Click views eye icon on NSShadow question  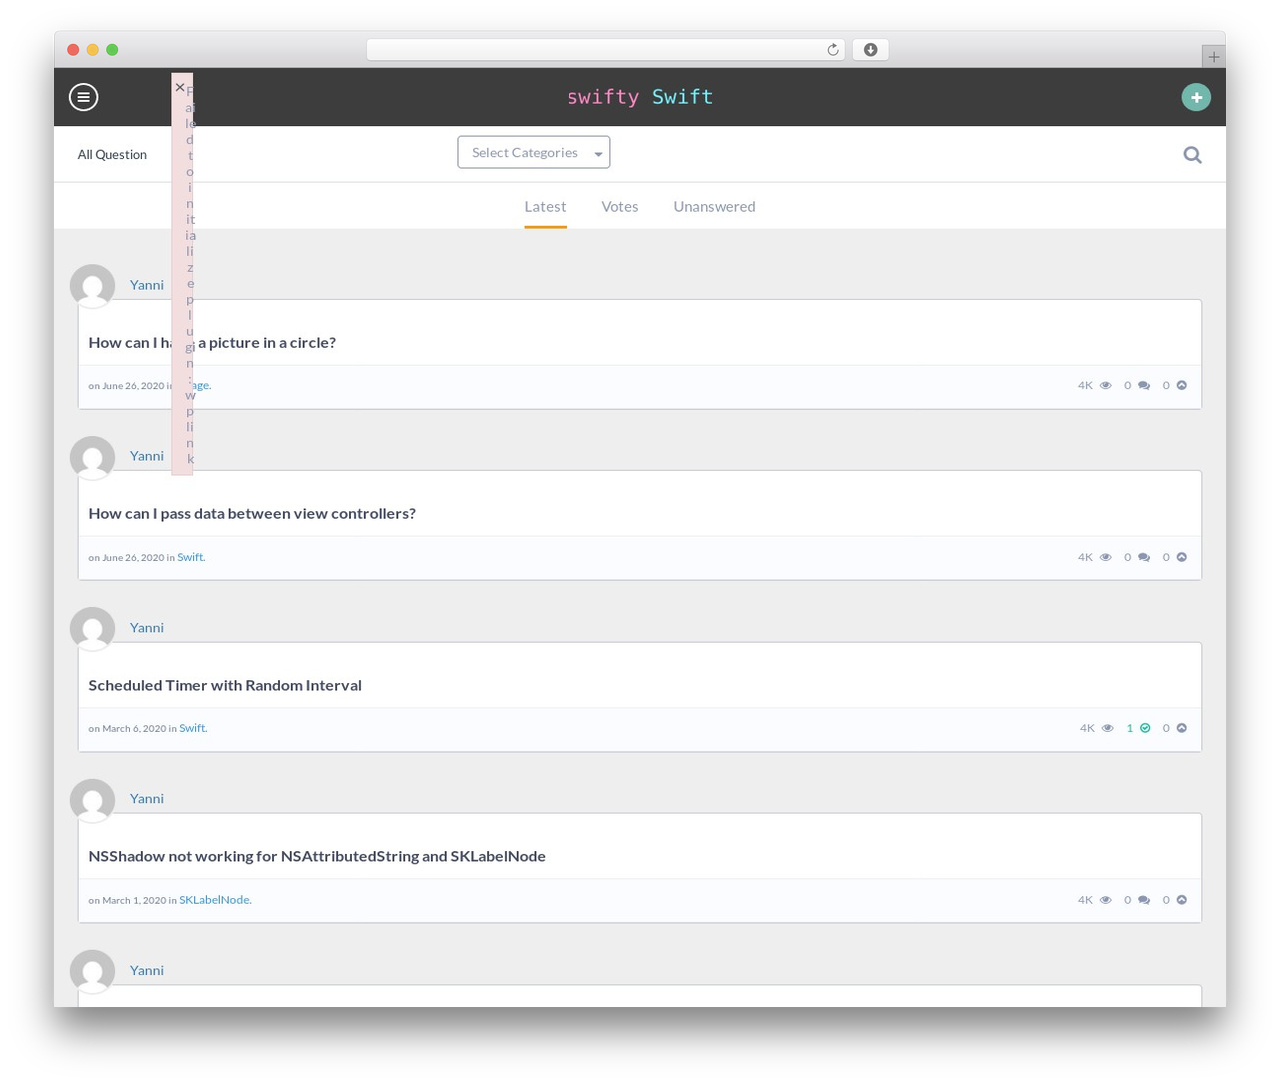(x=1106, y=900)
